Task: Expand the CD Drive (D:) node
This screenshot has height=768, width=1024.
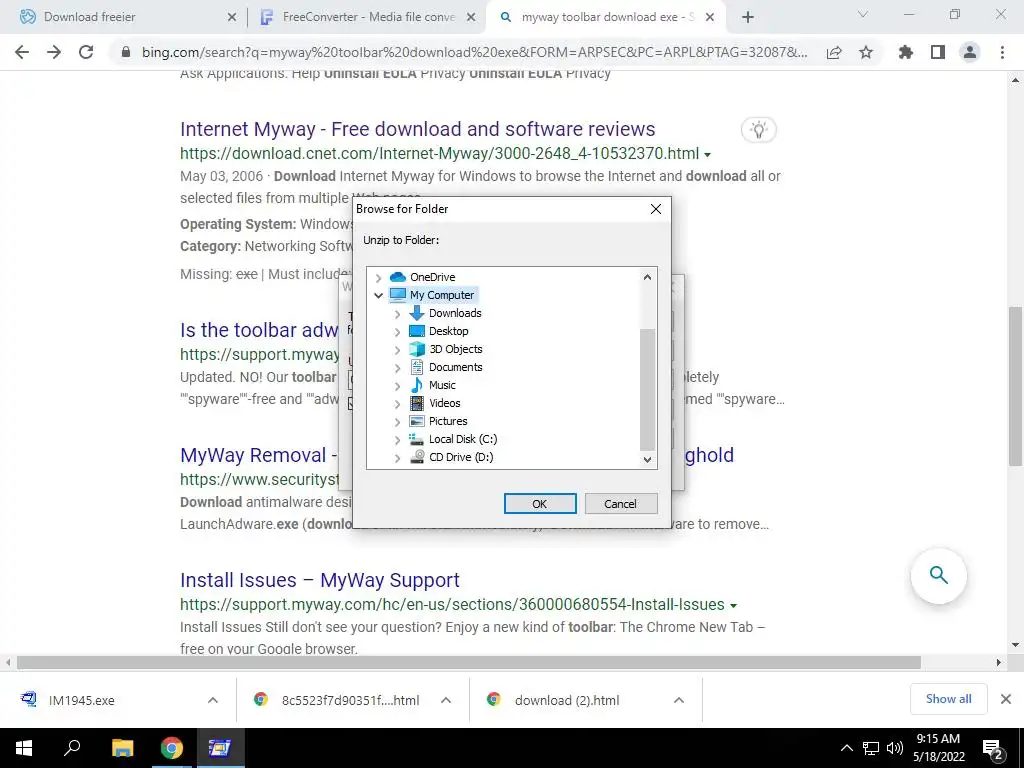Action: coord(397,458)
